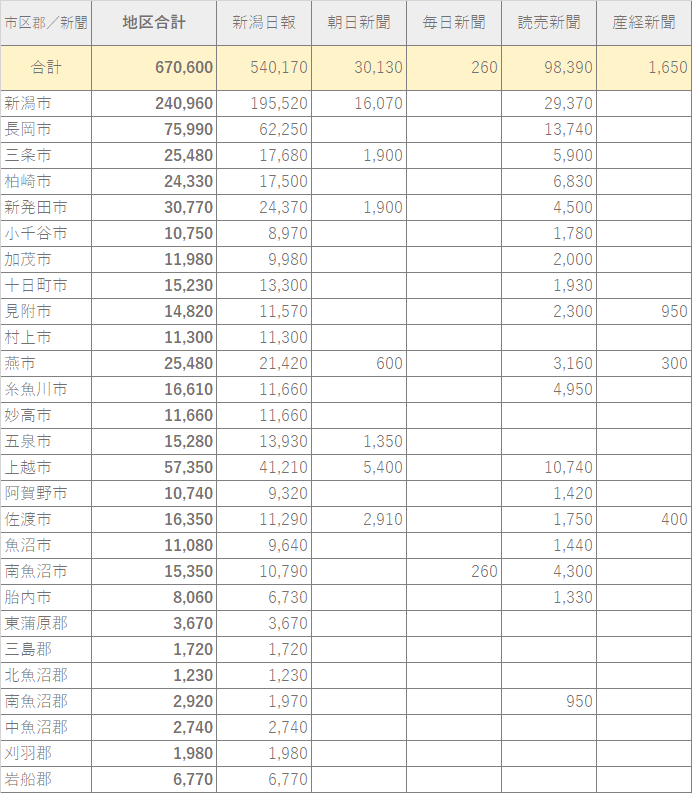This screenshot has height=793, width=692.
Task: Click the value 29,370
Action: 568,103
